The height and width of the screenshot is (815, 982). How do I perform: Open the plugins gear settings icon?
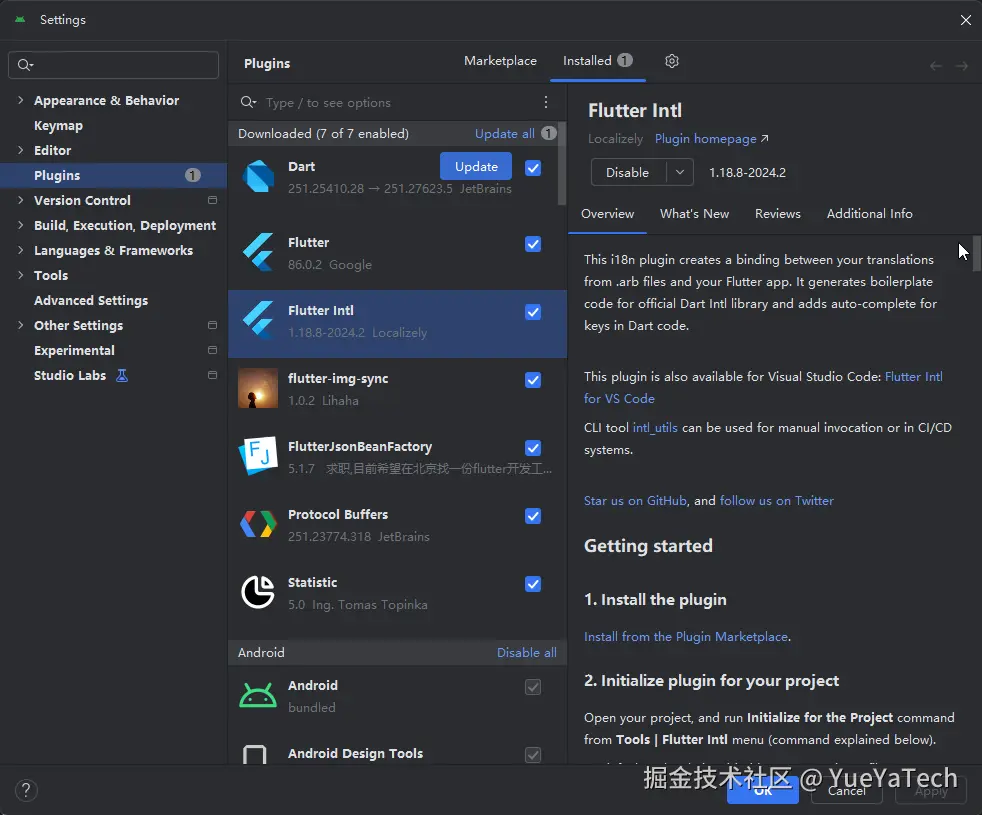(x=672, y=61)
